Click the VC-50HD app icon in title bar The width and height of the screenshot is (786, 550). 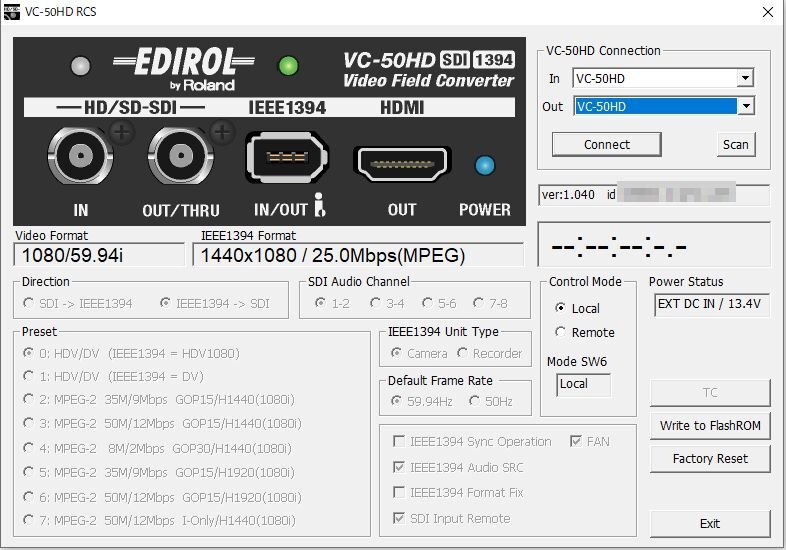tap(11, 12)
